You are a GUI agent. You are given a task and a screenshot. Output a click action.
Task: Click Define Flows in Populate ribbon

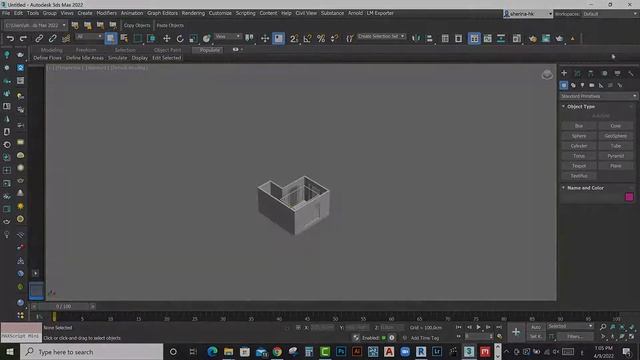click(x=47, y=58)
